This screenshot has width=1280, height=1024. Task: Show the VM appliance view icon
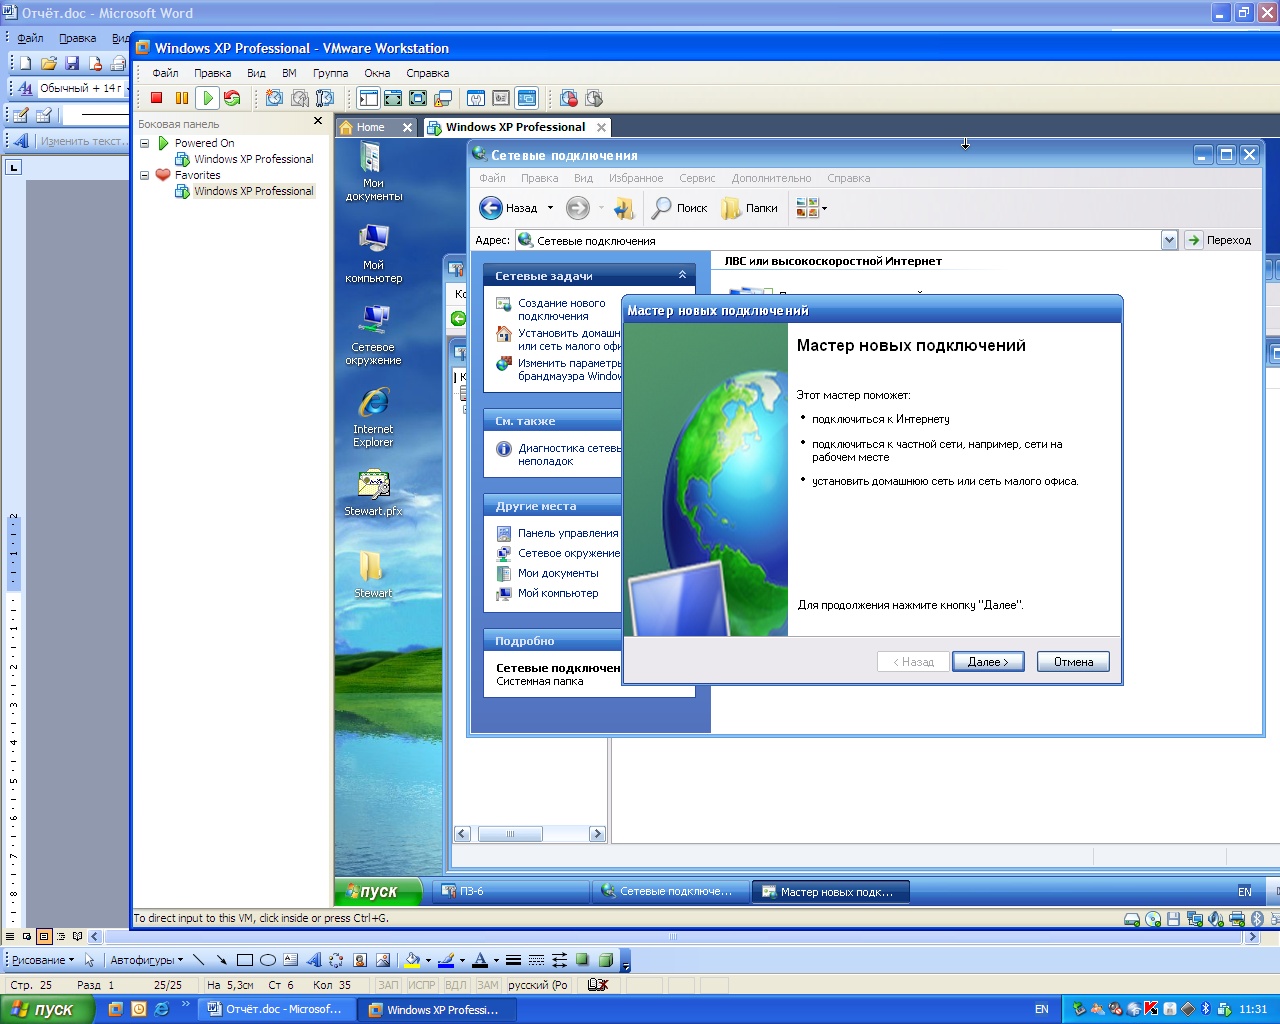501,98
